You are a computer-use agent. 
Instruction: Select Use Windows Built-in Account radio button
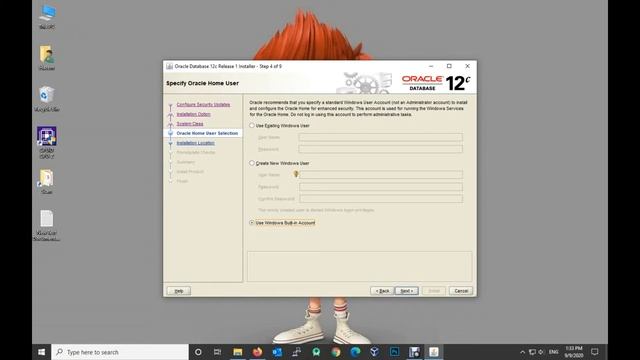pyautogui.click(x=252, y=223)
